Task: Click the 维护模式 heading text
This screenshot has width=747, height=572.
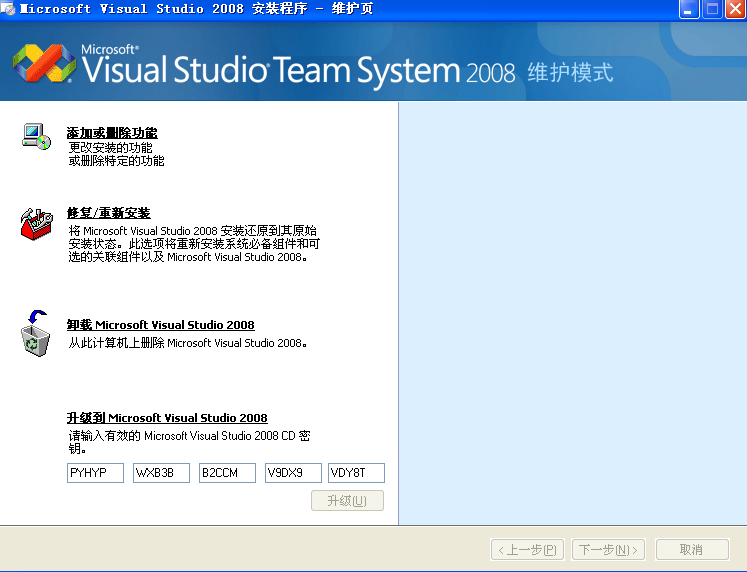Action: [570, 73]
